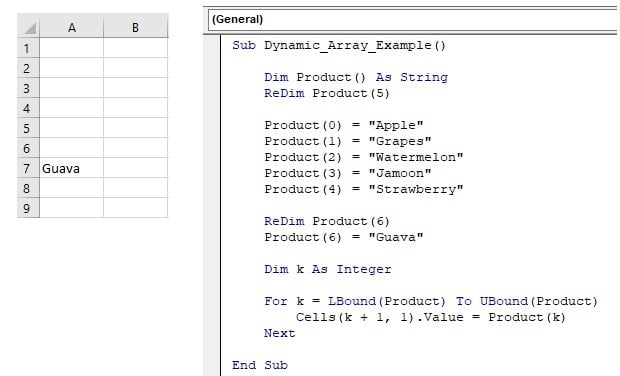Click the End Sub line
This screenshot has height=376, width=620.
point(260,365)
